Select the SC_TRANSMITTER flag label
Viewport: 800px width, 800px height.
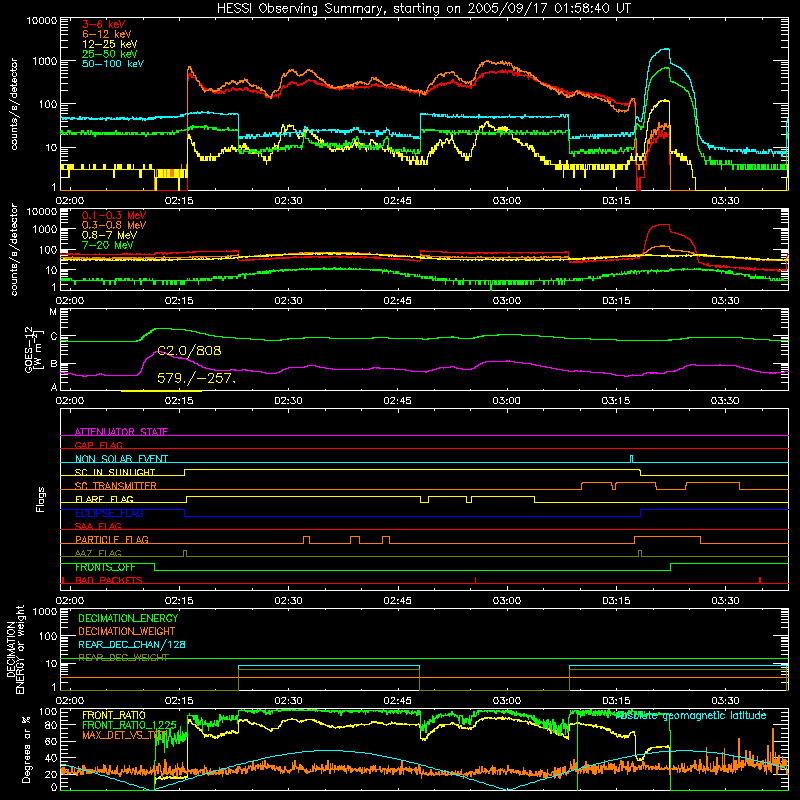tap(116, 486)
